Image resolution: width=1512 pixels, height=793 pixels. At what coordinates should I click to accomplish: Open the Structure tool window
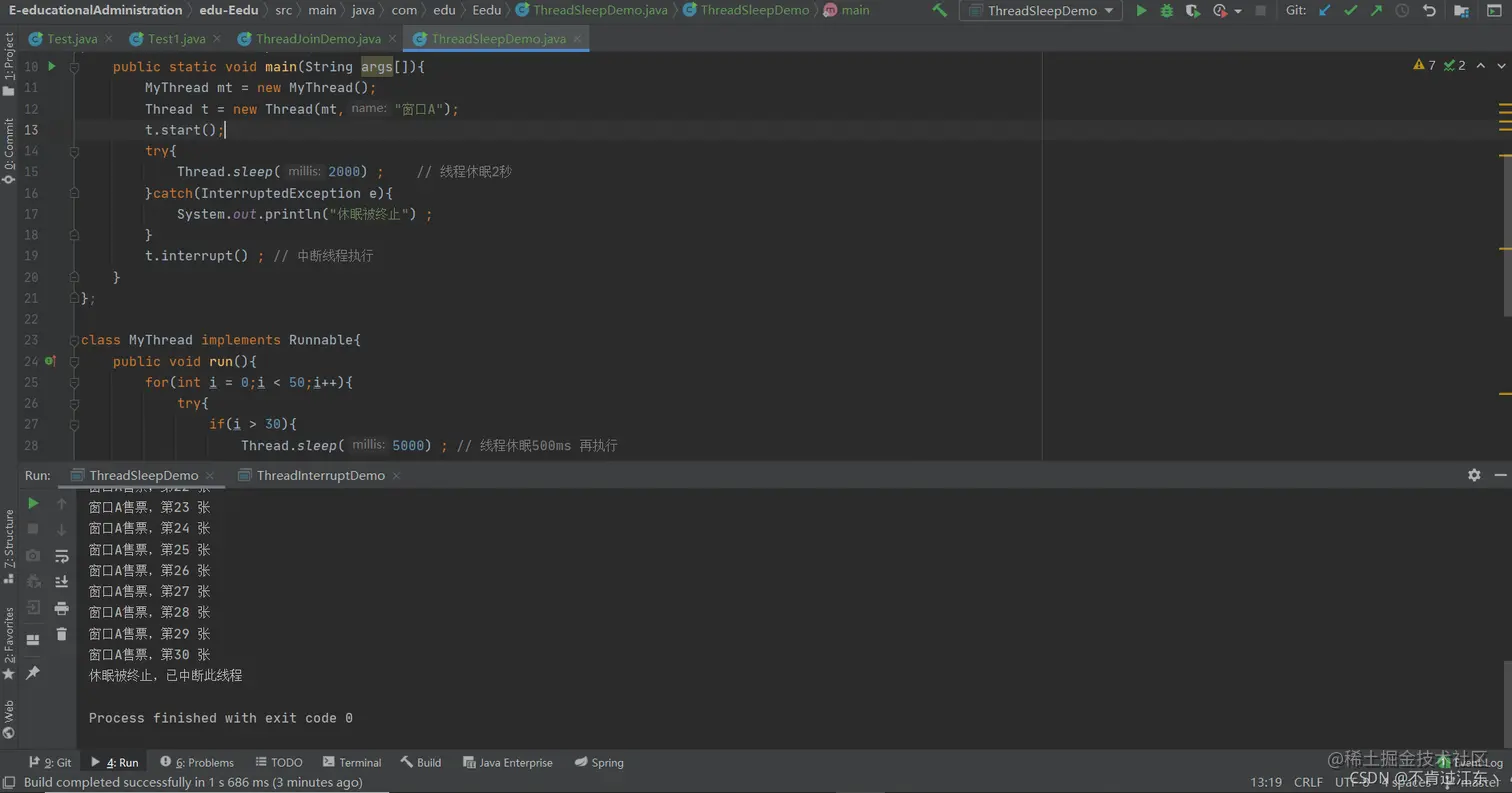[9, 547]
